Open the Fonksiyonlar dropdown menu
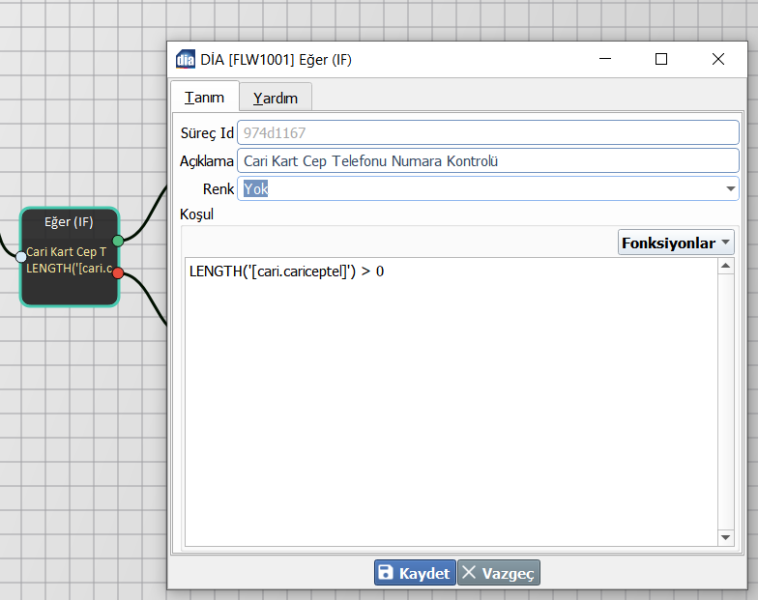This screenshot has width=758, height=600. click(675, 243)
